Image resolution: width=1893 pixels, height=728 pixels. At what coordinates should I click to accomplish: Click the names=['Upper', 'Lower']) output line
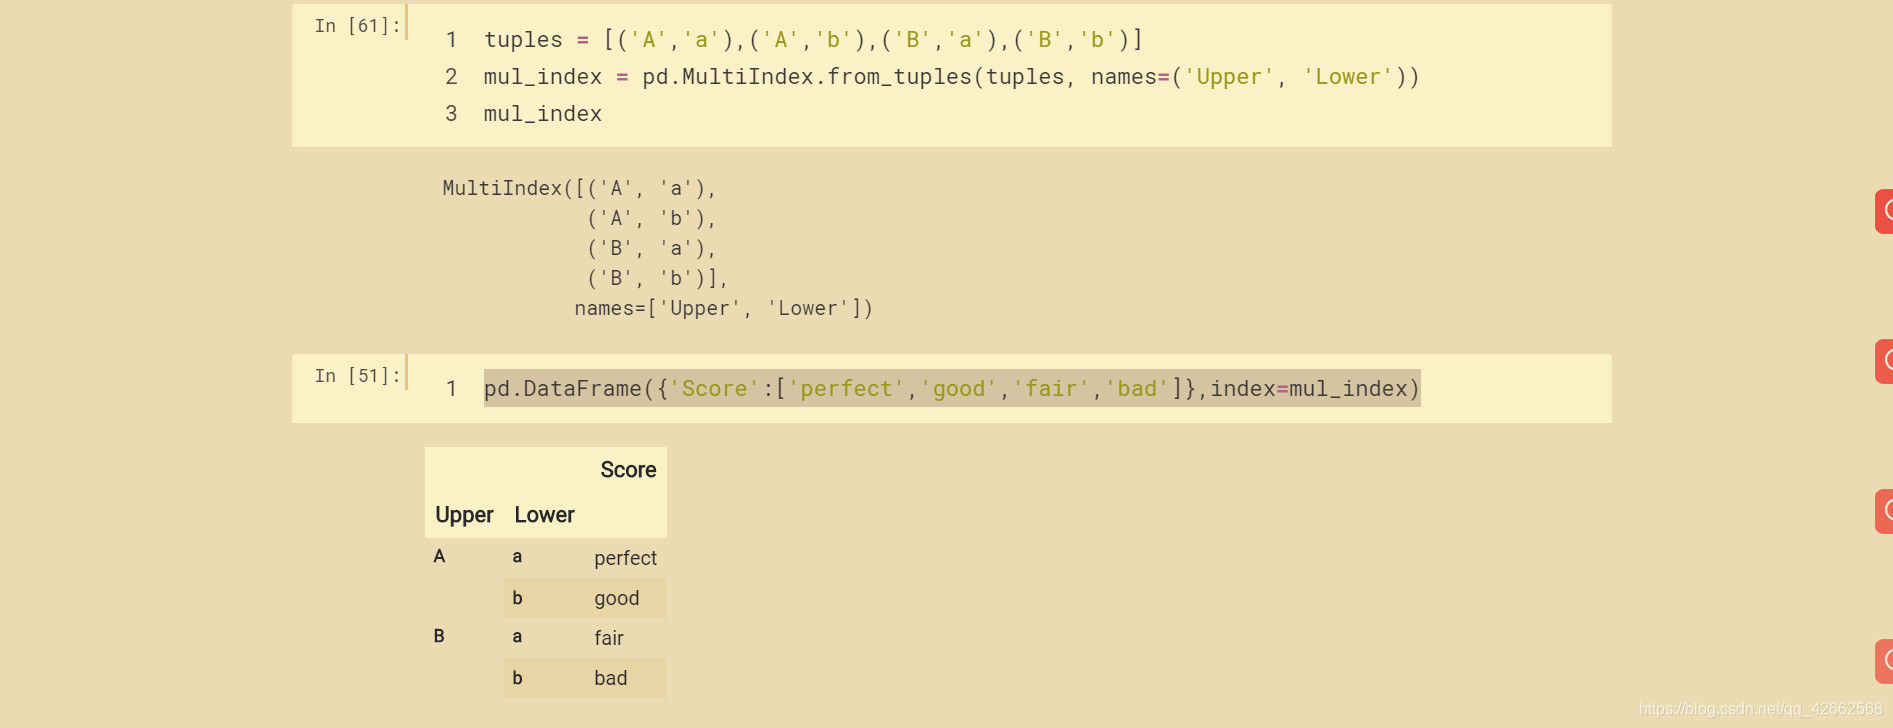724,308
